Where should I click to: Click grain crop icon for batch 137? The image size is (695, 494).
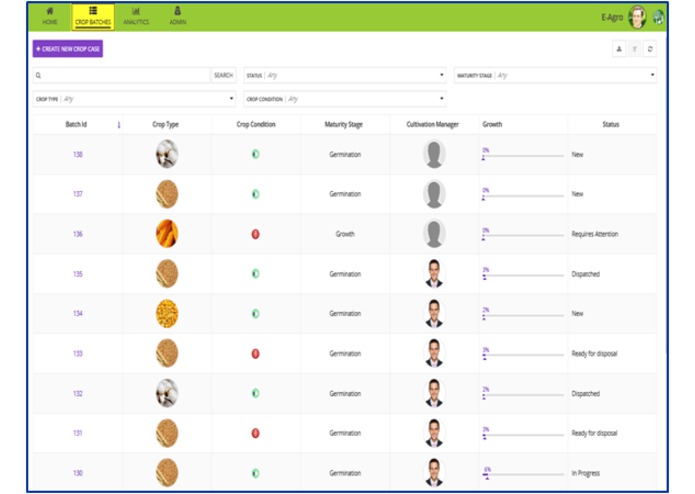[167, 194]
